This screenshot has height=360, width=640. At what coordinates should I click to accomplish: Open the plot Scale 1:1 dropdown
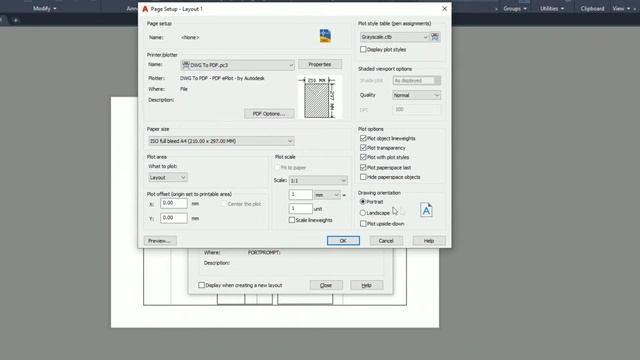(x=318, y=180)
